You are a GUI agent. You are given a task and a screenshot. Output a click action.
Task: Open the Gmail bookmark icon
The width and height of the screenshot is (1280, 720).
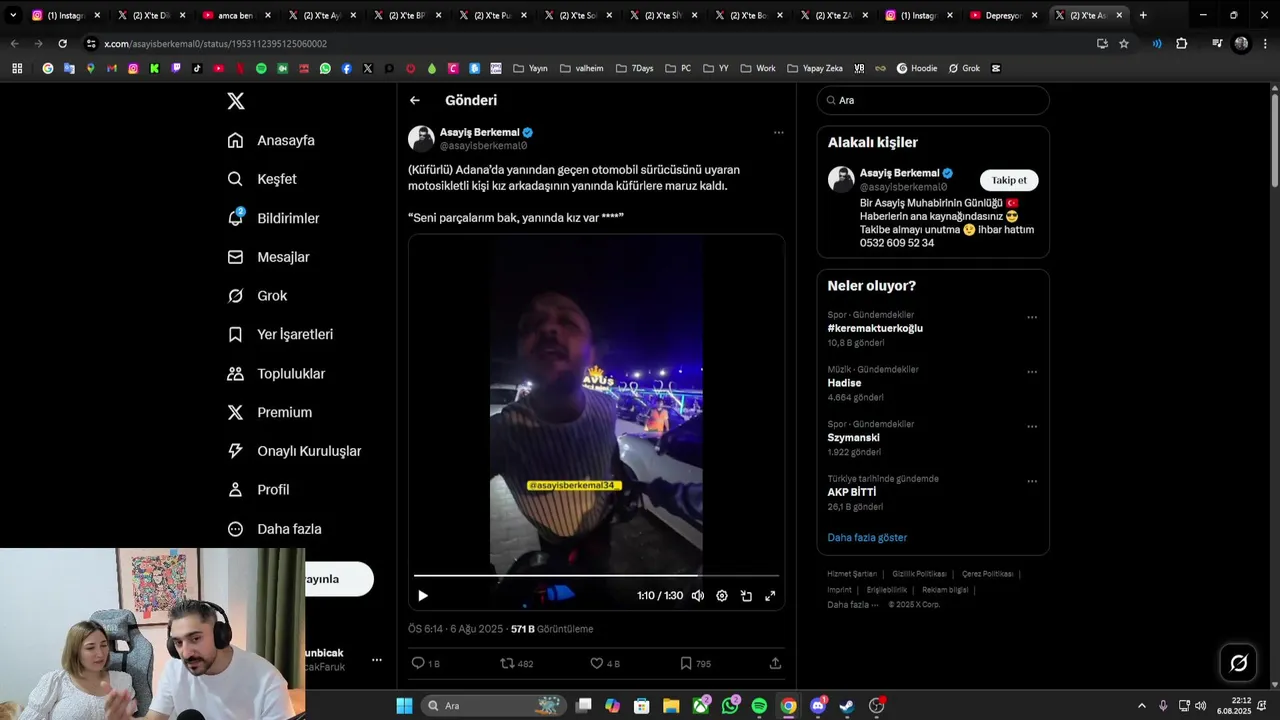112,69
